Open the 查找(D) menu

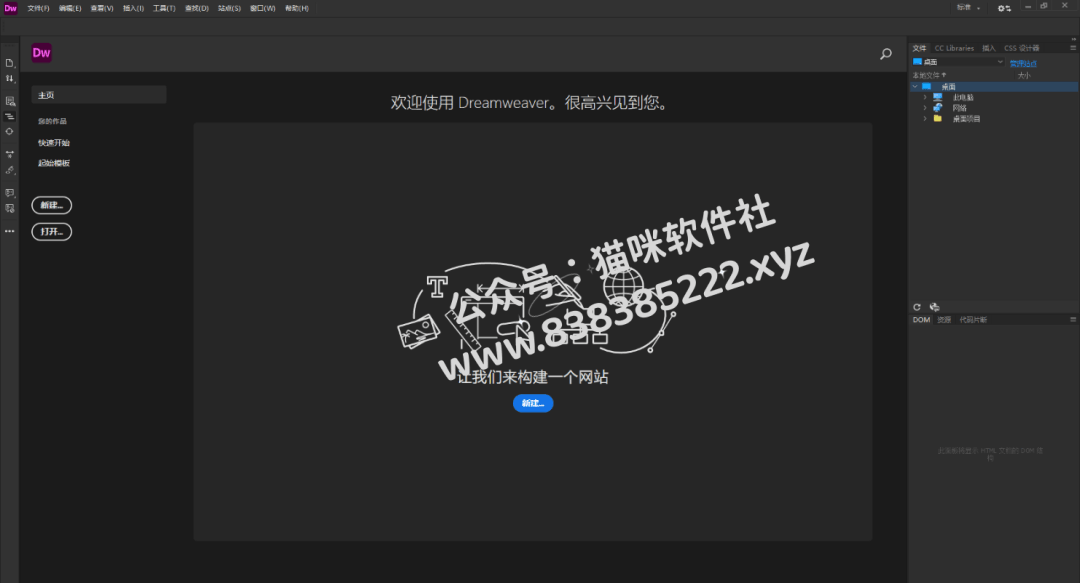(197, 8)
